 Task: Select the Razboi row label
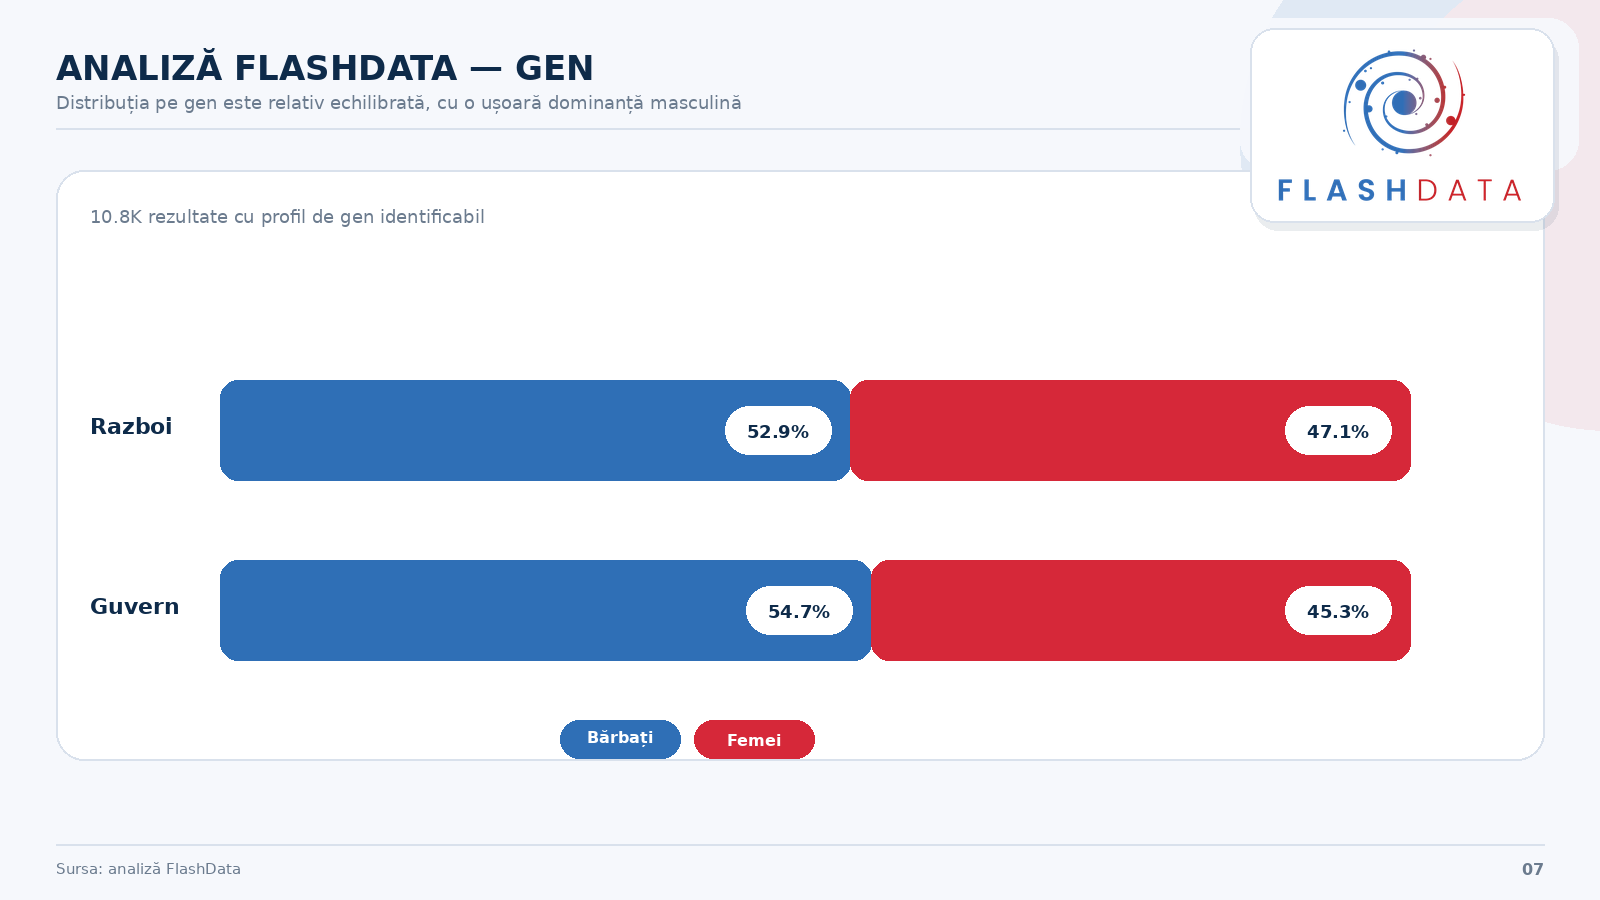pos(131,427)
